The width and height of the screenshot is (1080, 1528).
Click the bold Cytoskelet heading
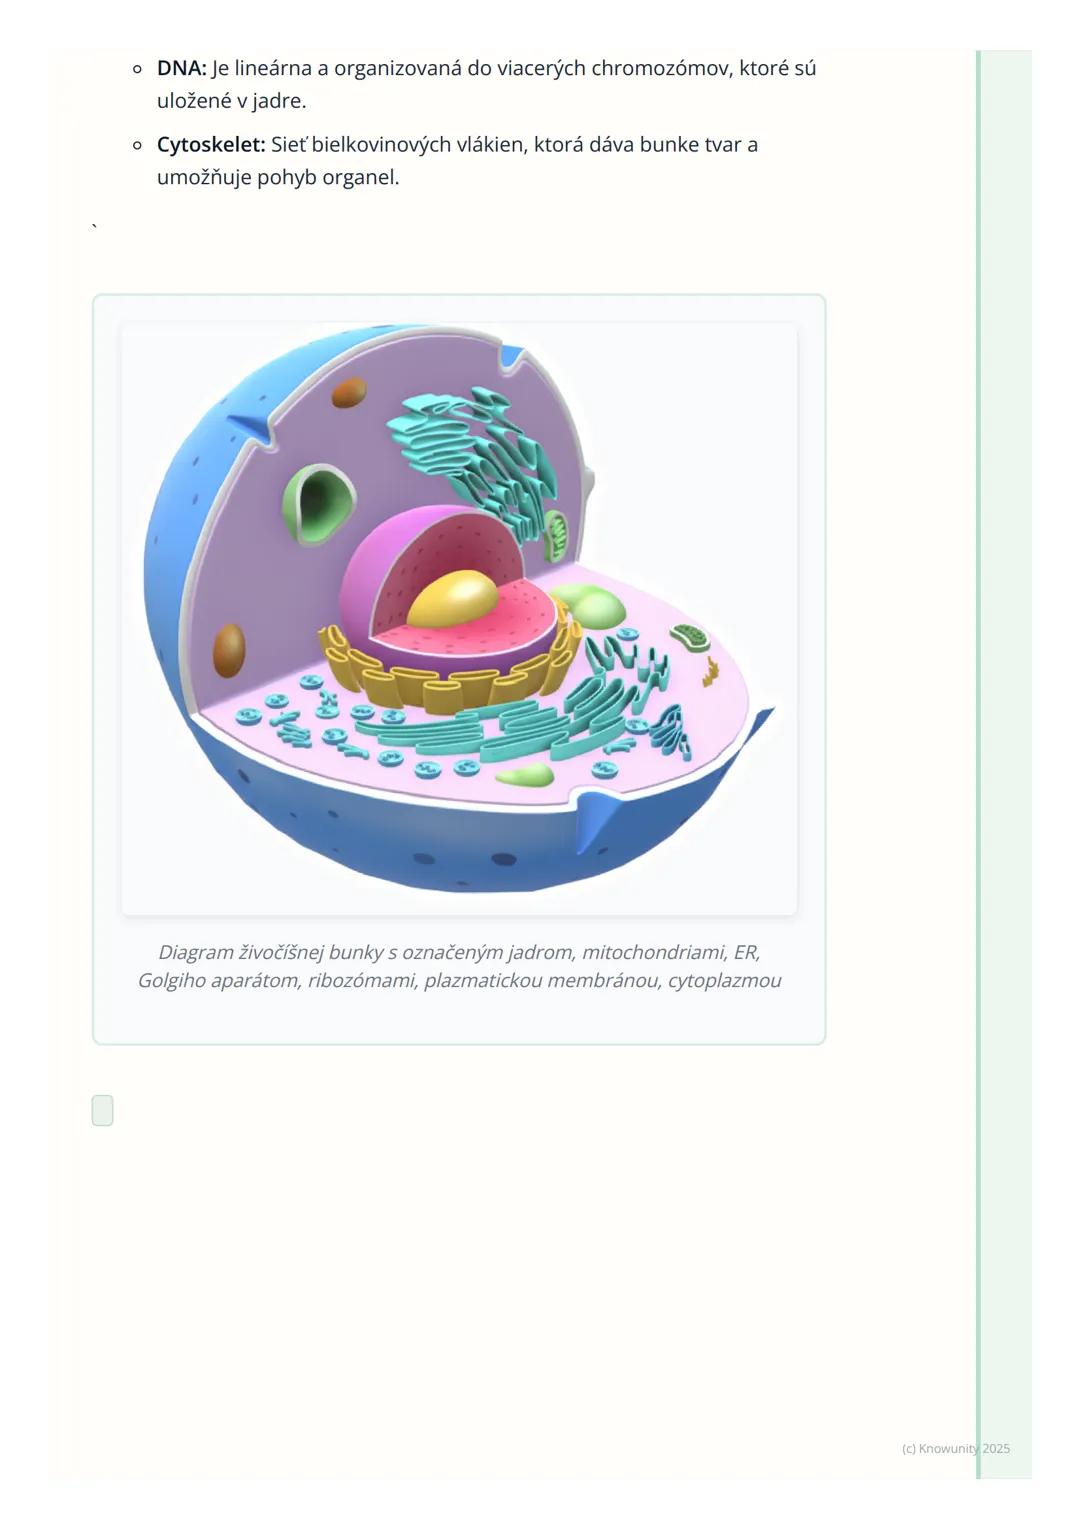coord(211,144)
